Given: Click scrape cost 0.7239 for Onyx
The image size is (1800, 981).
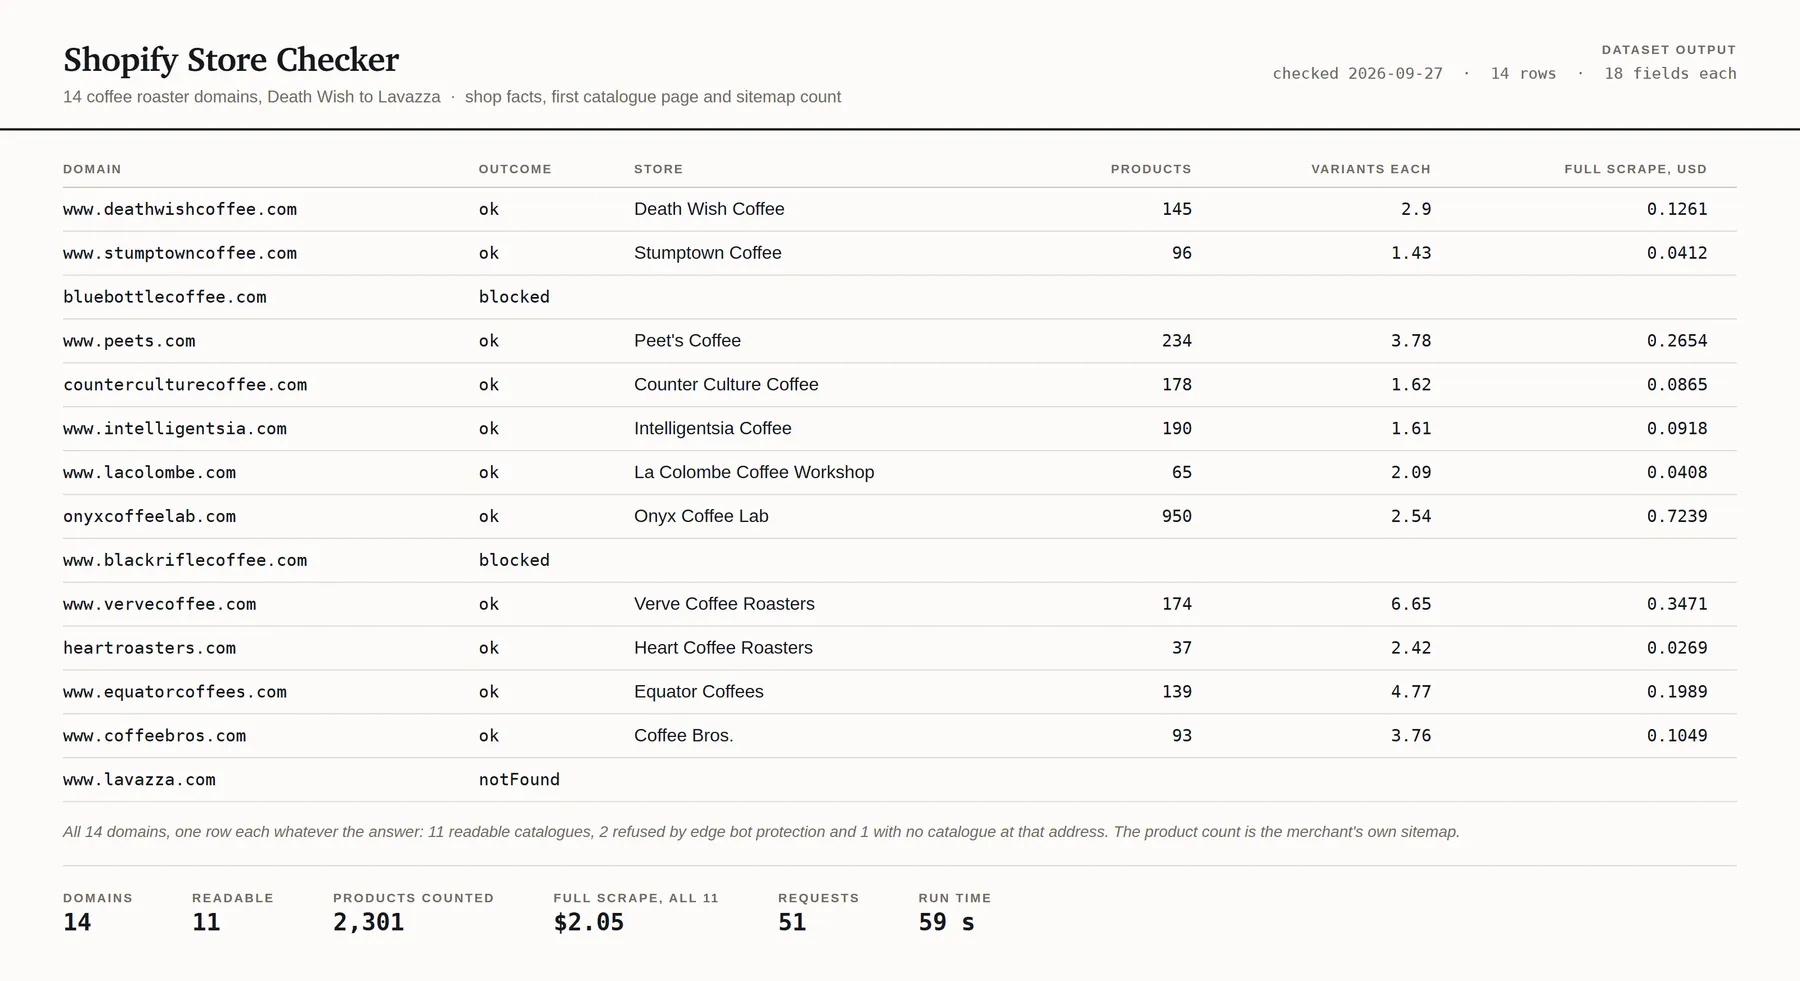Looking at the screenshot, I should point(1677,517).
